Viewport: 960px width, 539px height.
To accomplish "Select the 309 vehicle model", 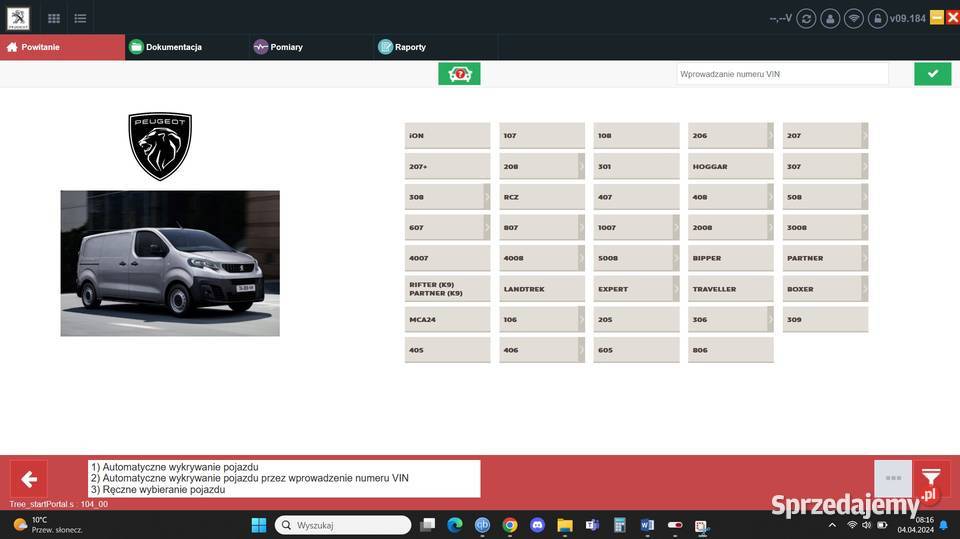I will (825, 320).
